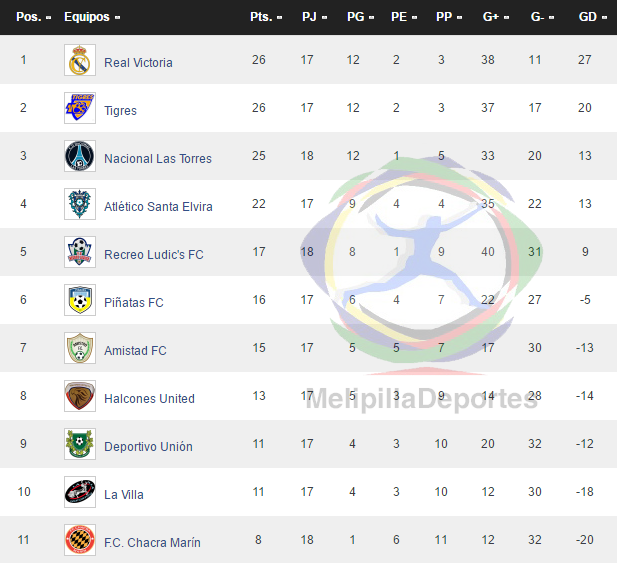Sort table by G+ goals scored
The image size is (618, 563).
(496, 17)
